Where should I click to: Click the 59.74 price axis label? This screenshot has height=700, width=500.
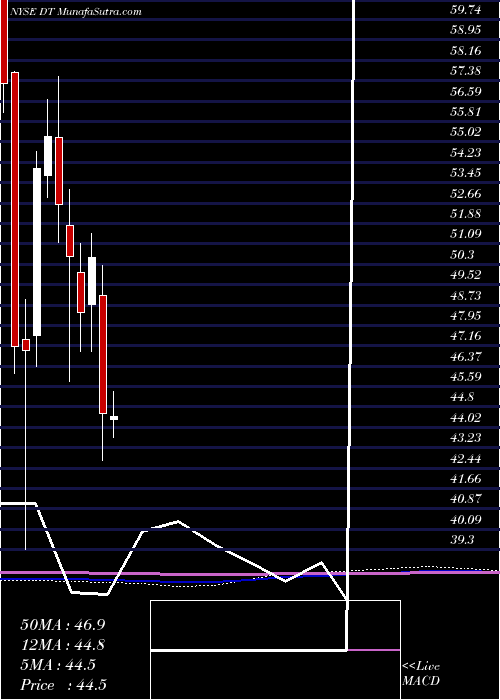click(x=465, y=10)
